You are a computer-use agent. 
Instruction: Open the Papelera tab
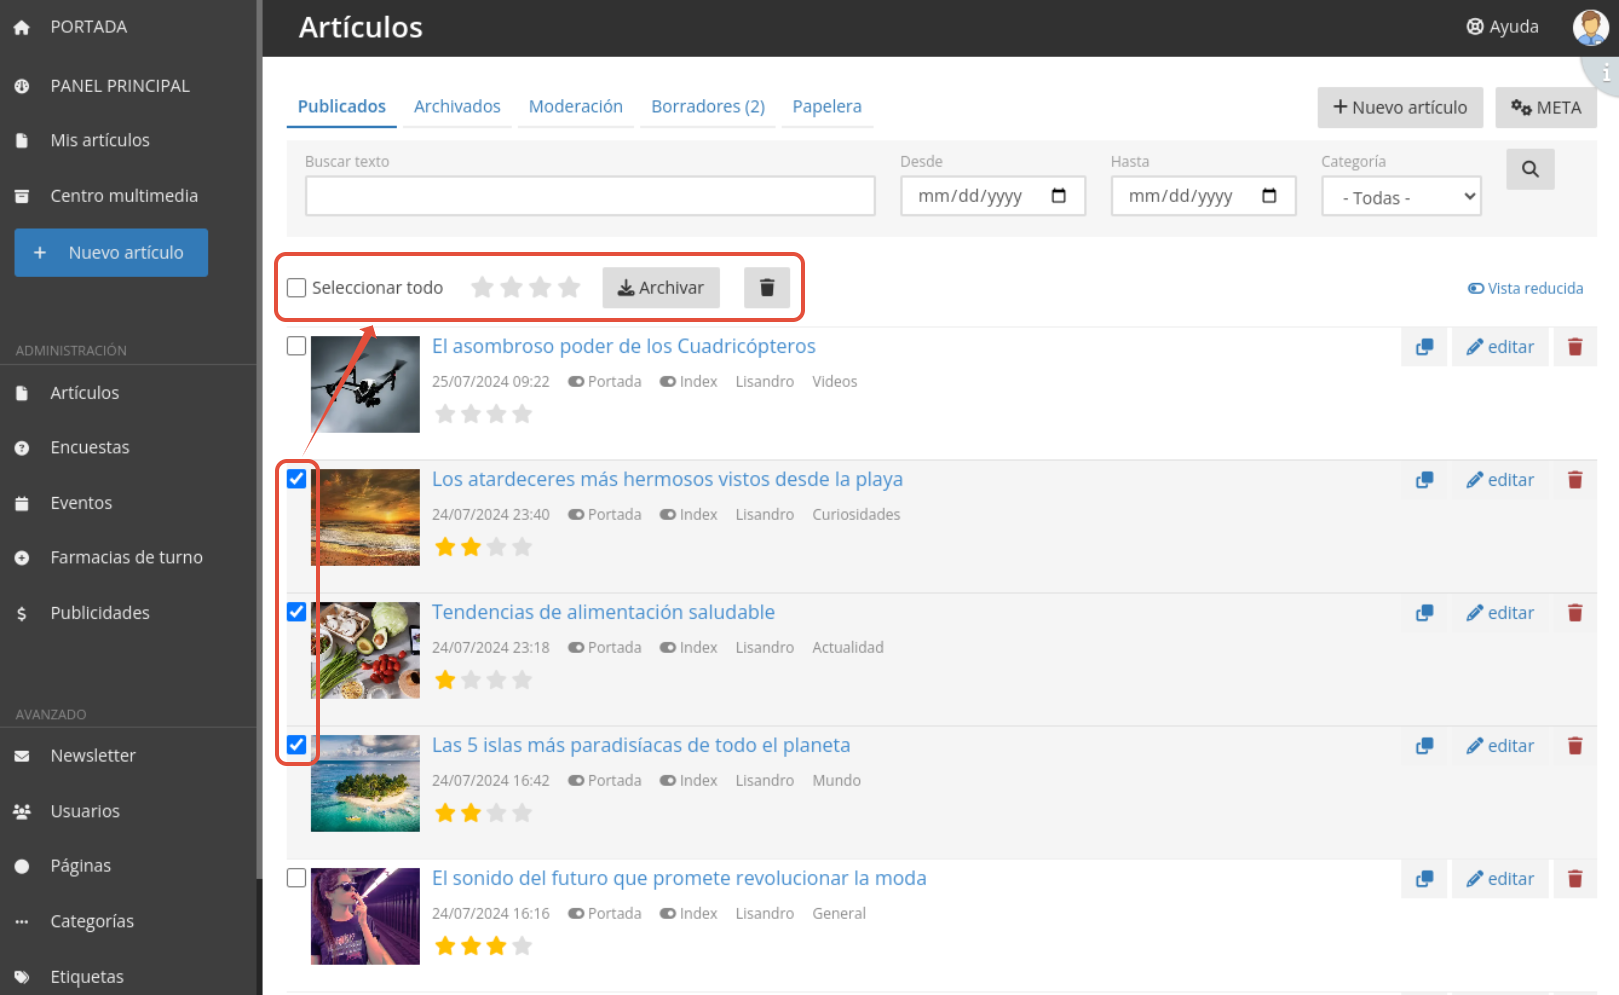[827, 106]
